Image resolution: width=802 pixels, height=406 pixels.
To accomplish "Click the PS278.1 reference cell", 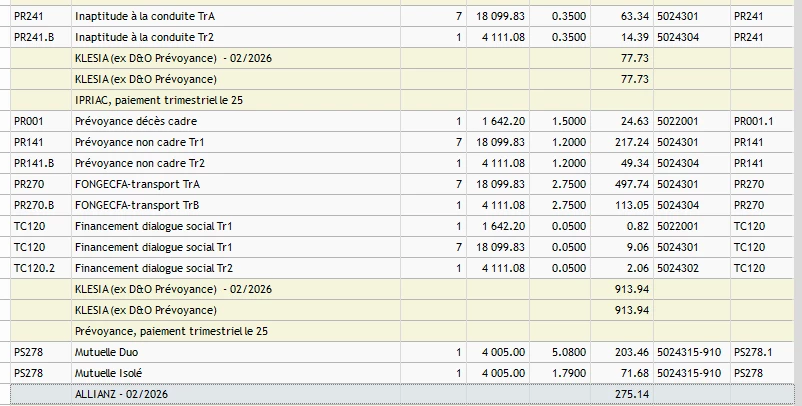I will [762, 352].
